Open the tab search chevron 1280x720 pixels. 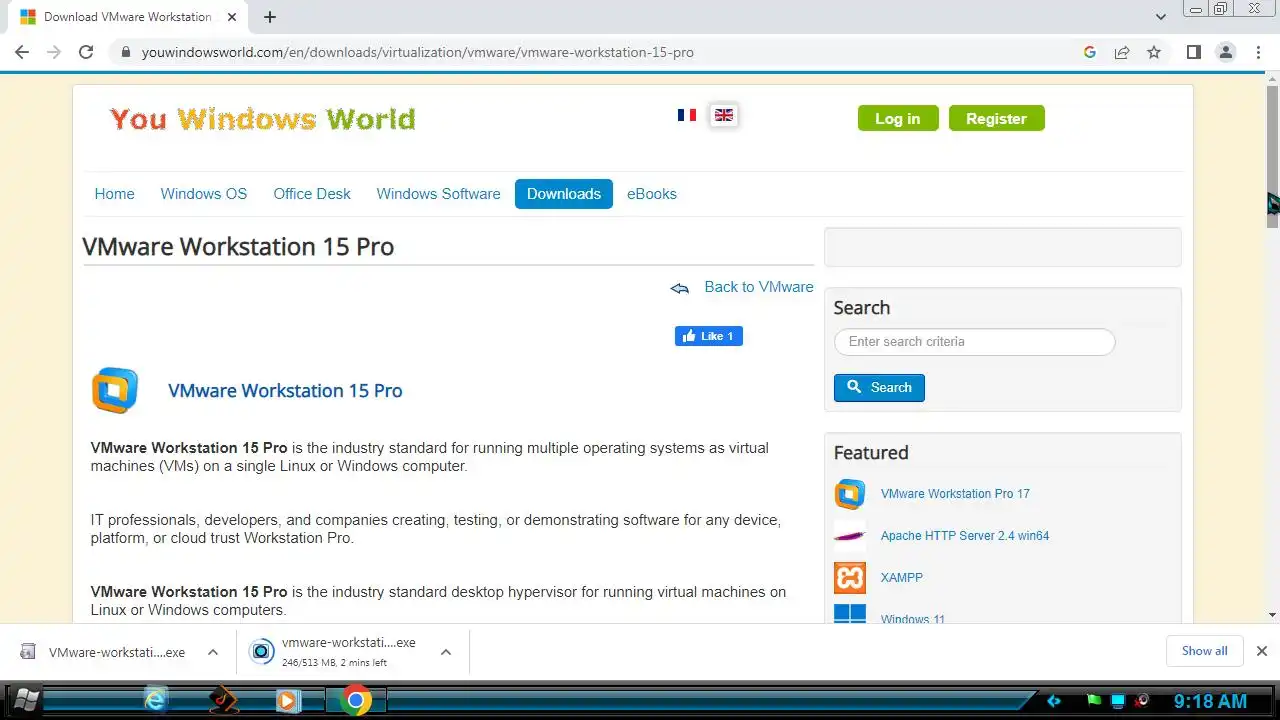(x=1161, y=17)
